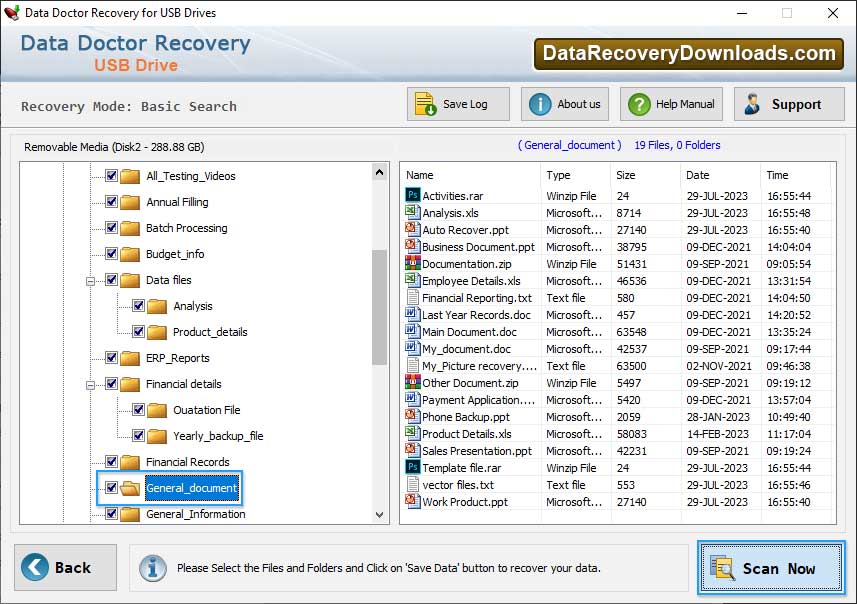Click the time value 11:17:04
This screenshot has width=857, height=604.
coord(789,434)
